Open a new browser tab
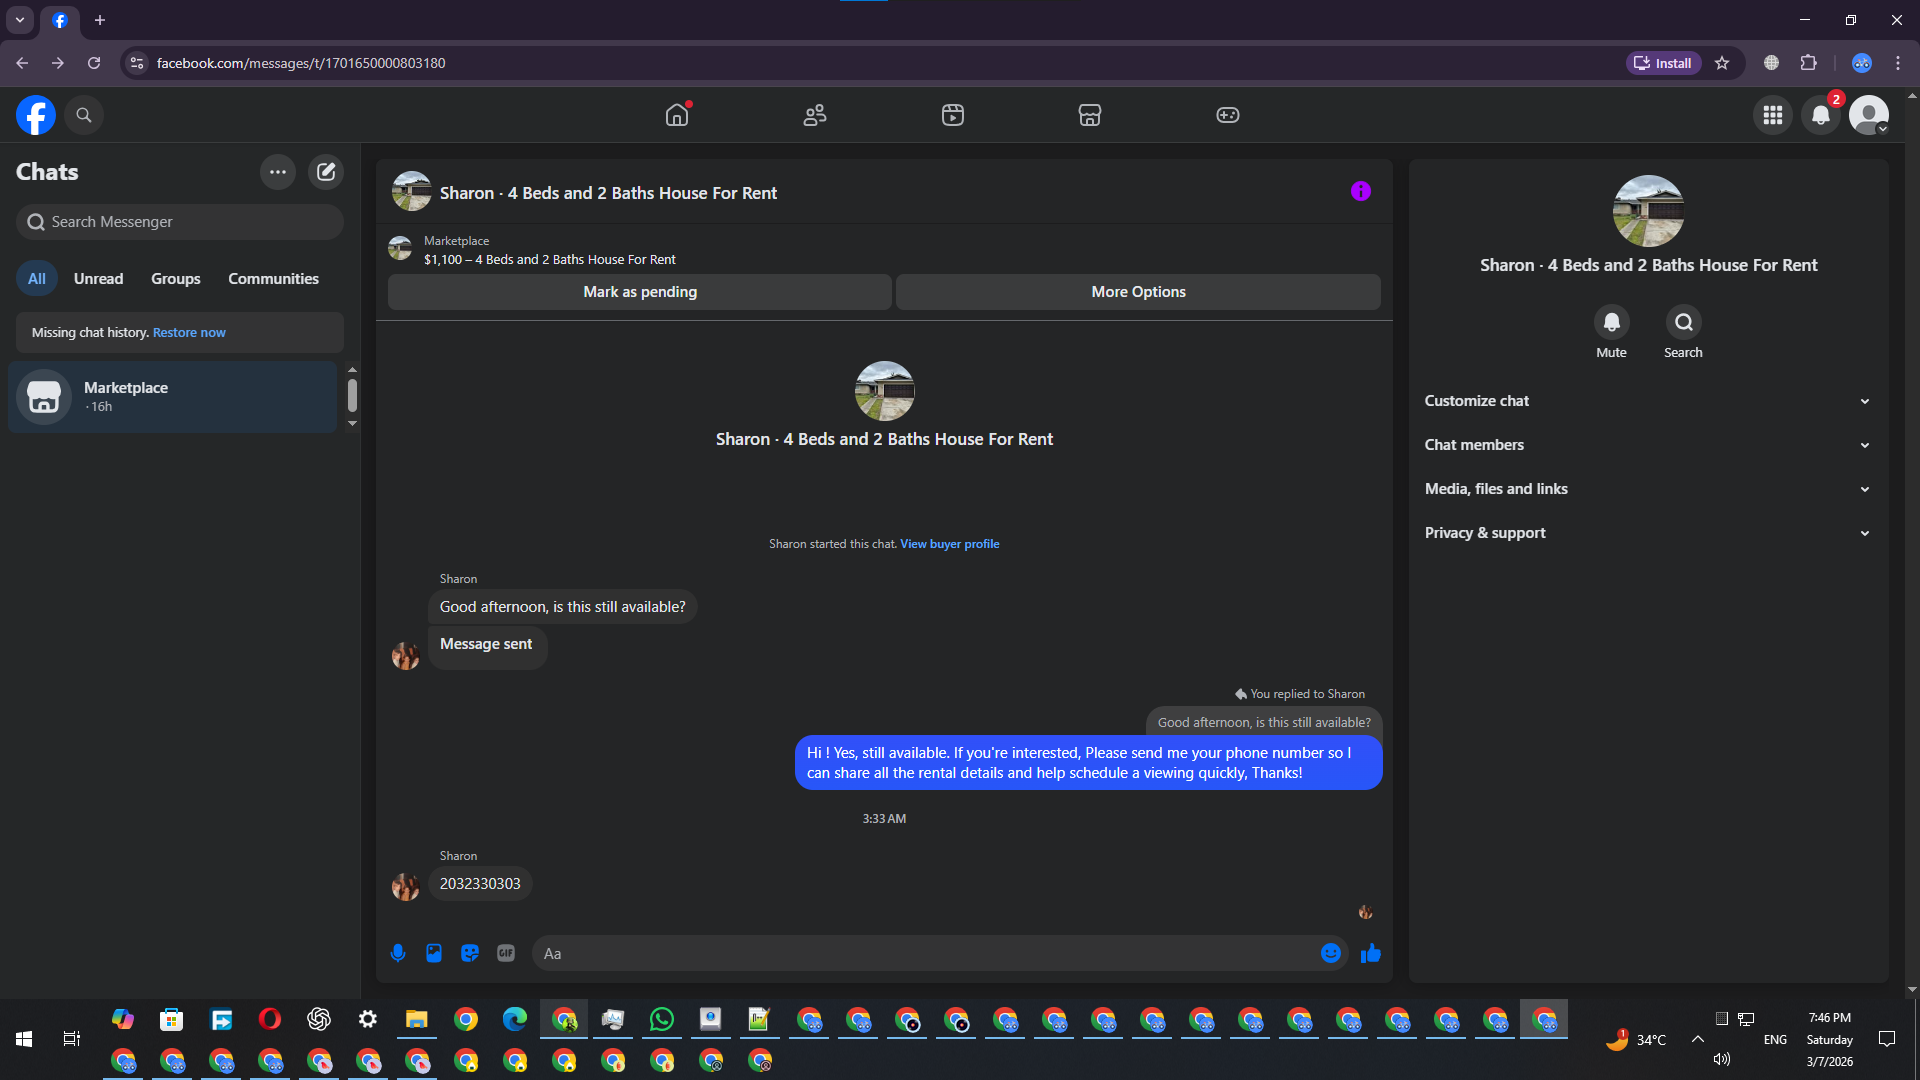The image size is (1920, 1080). (x=100, y=20)
